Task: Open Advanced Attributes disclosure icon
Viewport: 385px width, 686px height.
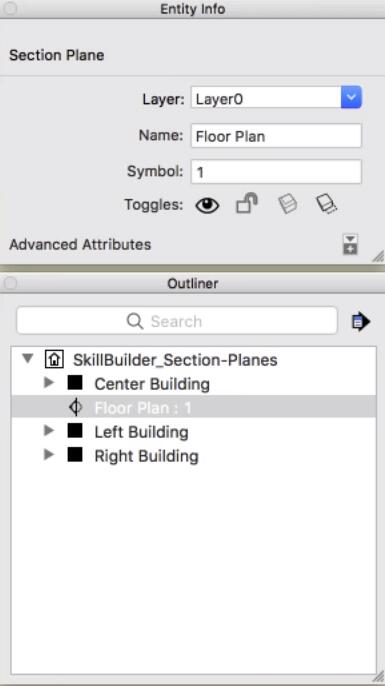Action: [x=350, y=244]
